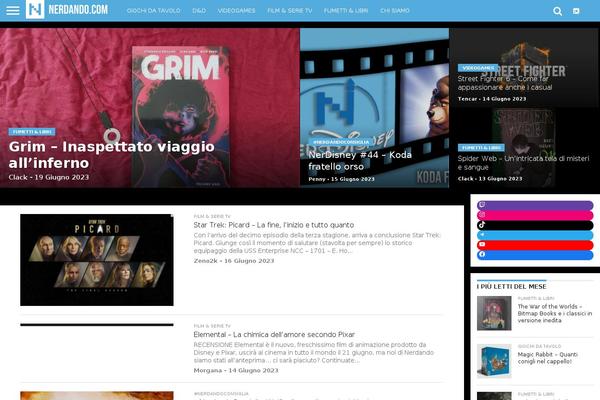
Task: Select Videogames in the top navigation
Action: [236, 11]
